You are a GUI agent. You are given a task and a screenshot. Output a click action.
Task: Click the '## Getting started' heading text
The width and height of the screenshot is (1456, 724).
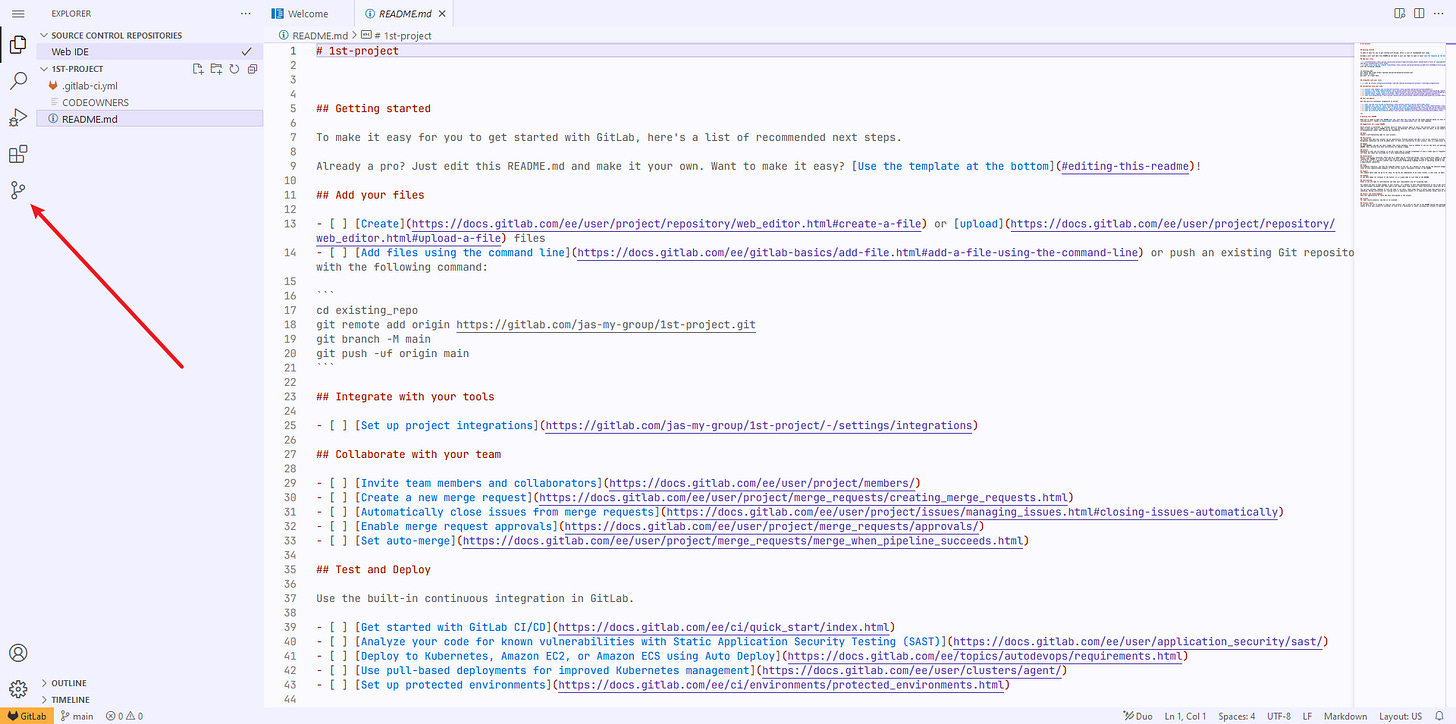point(373,109)
